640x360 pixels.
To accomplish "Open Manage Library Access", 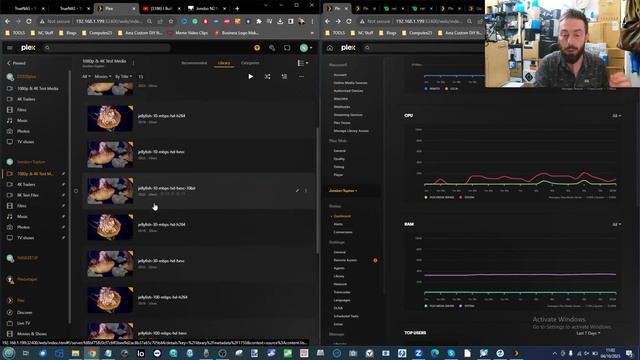I will 351,131.
